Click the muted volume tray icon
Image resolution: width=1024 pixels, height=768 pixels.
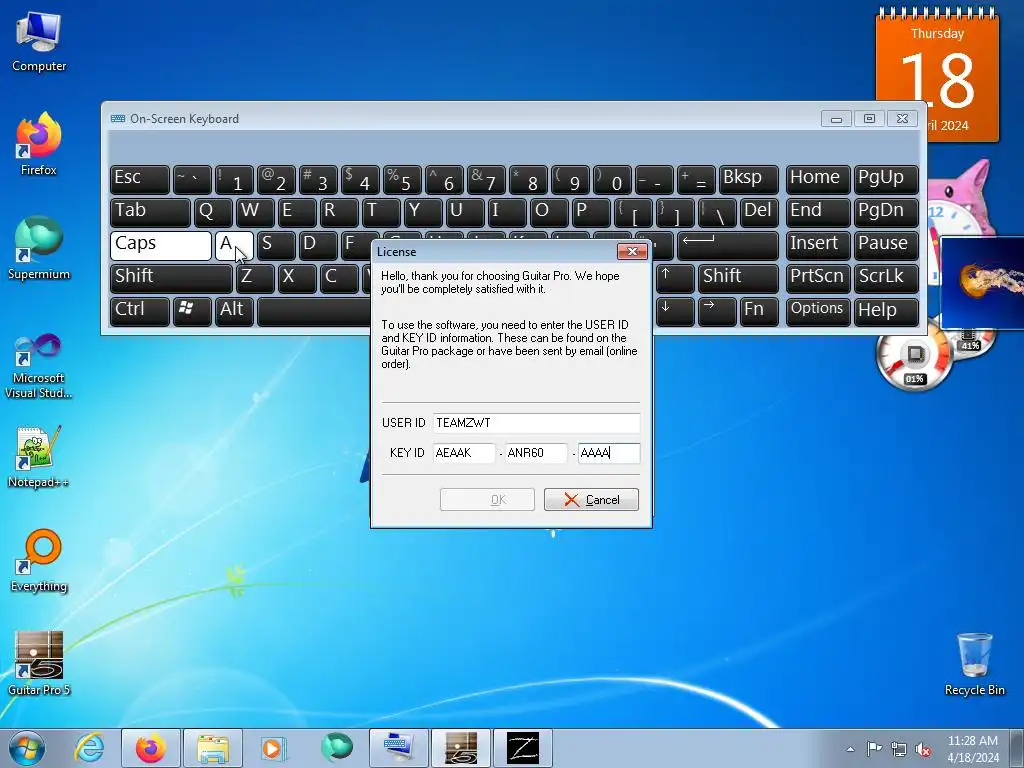point(923,749)
